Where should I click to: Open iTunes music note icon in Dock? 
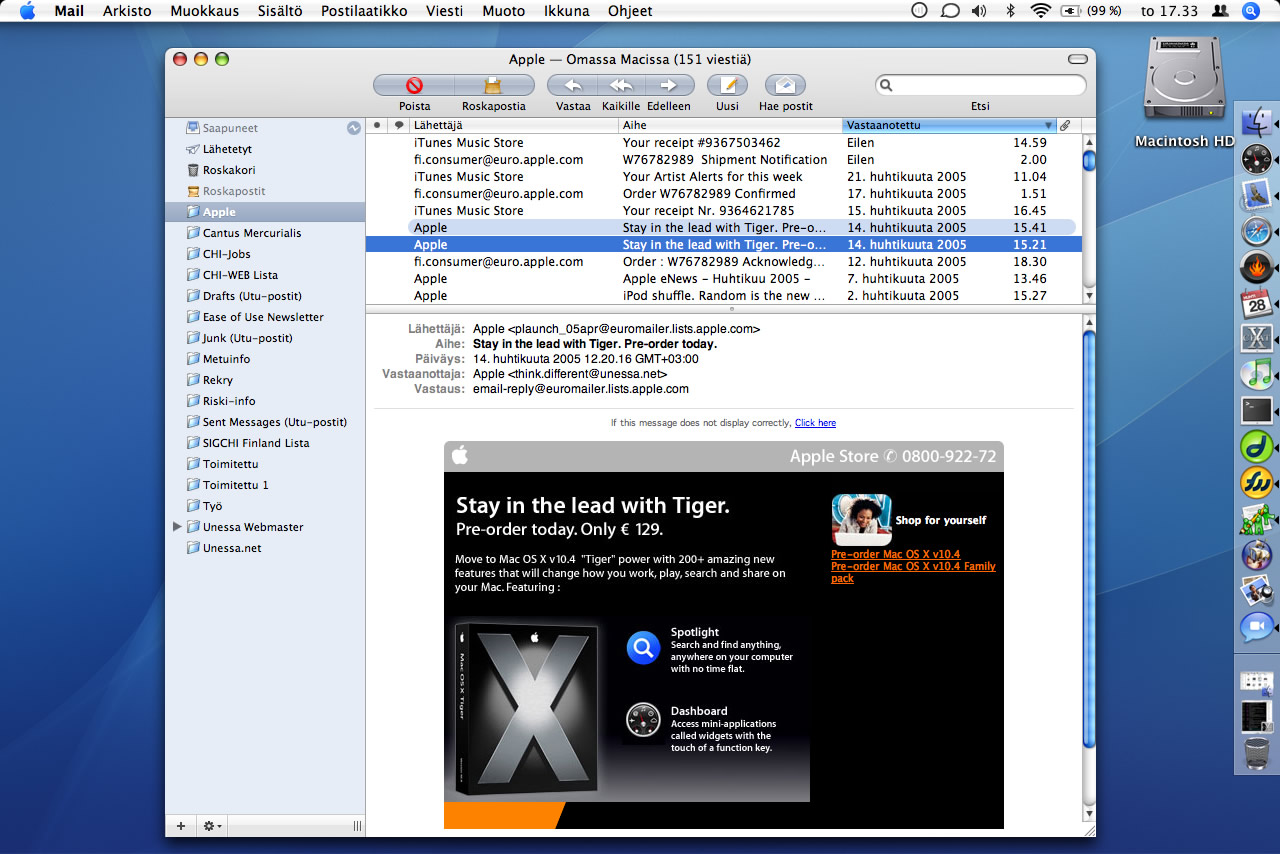[1256, 374]
